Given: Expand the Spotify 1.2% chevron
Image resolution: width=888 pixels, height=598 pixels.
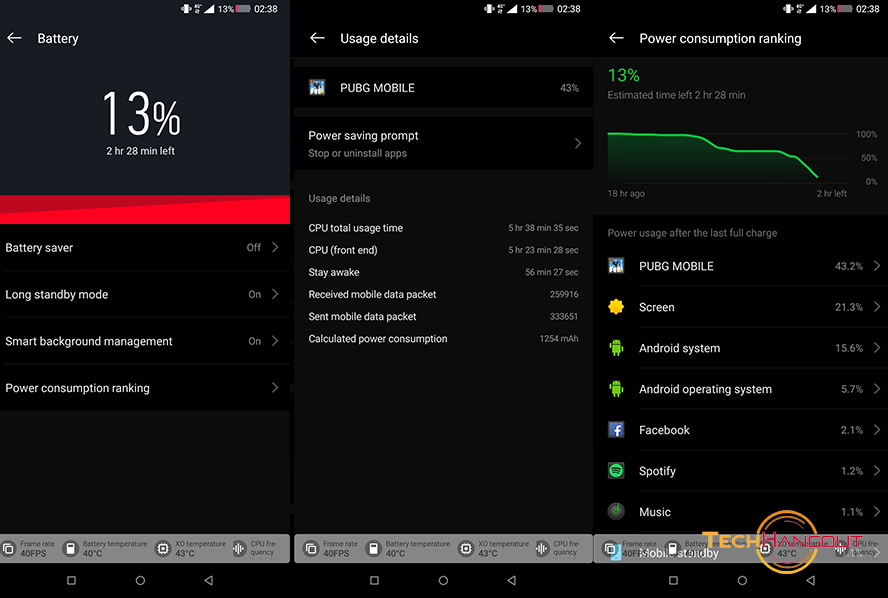Looking at the screenshot, I should (877, 471).
